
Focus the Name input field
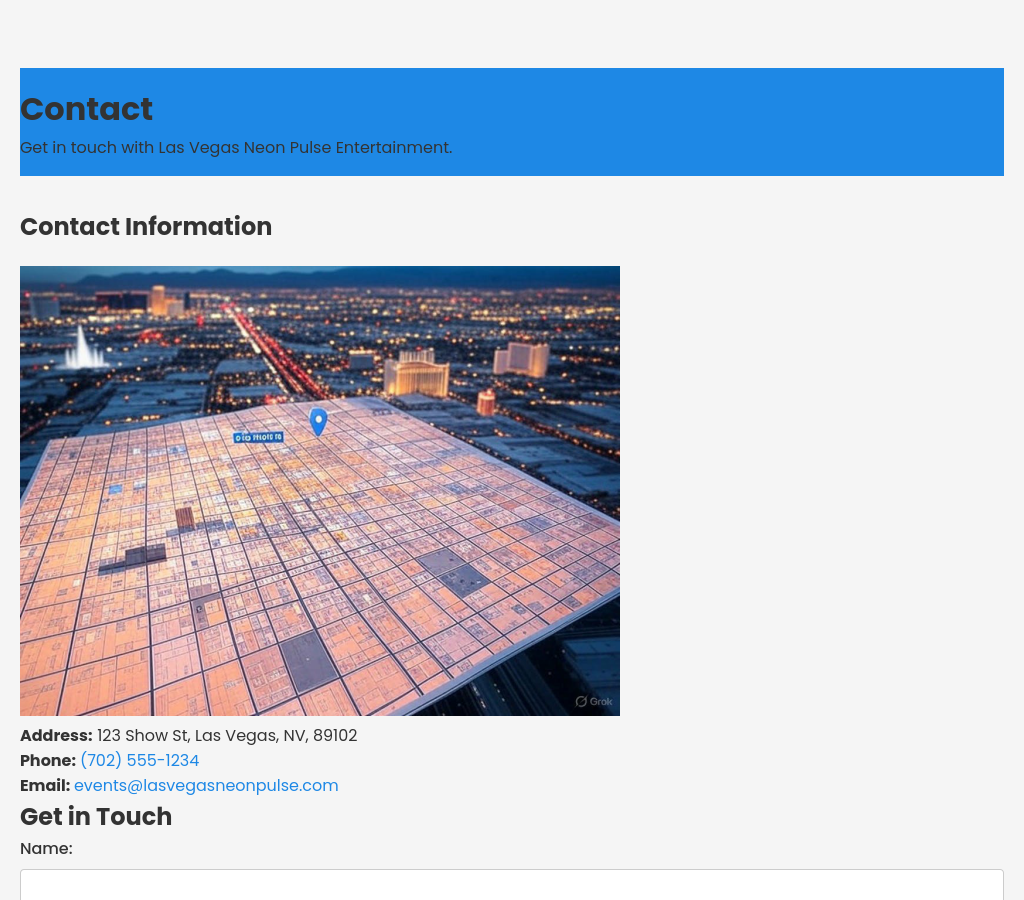512,884
